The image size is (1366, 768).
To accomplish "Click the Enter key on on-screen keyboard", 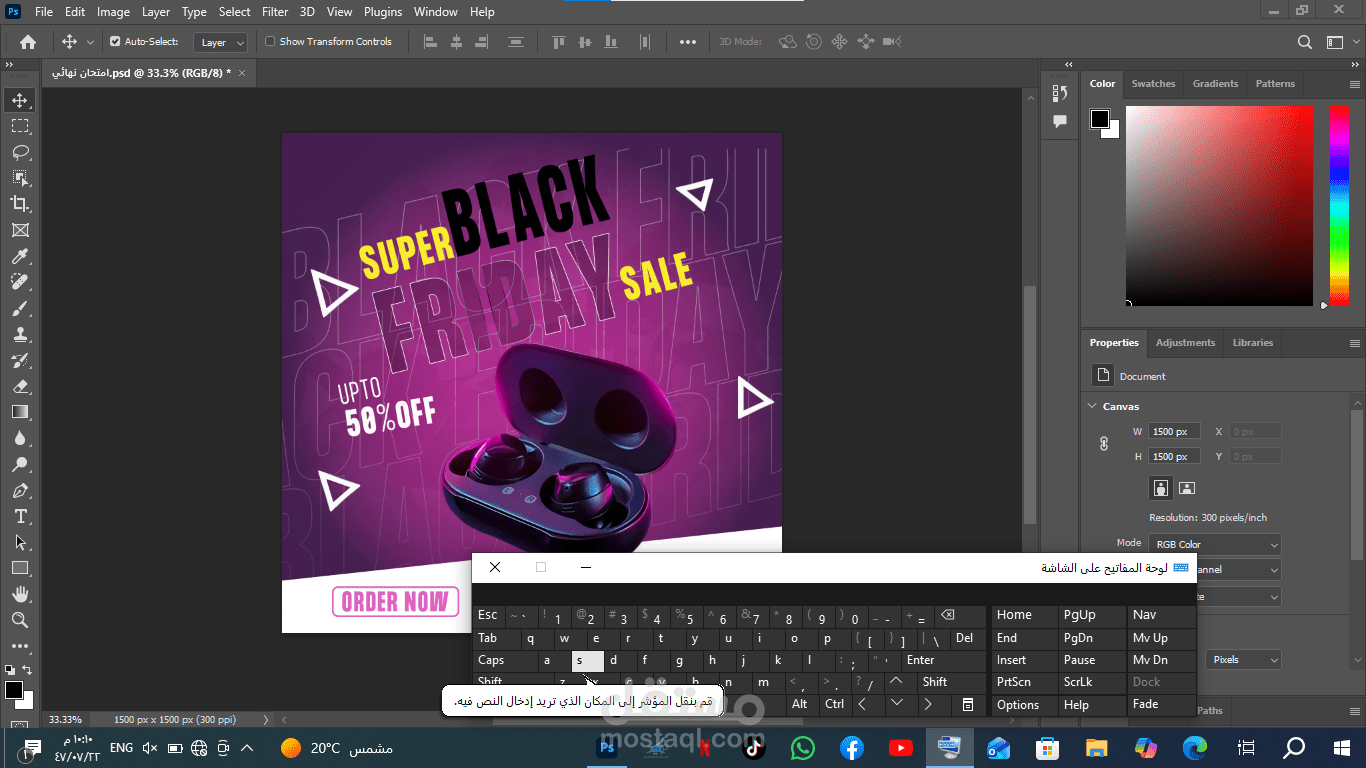I will (943, 660).
